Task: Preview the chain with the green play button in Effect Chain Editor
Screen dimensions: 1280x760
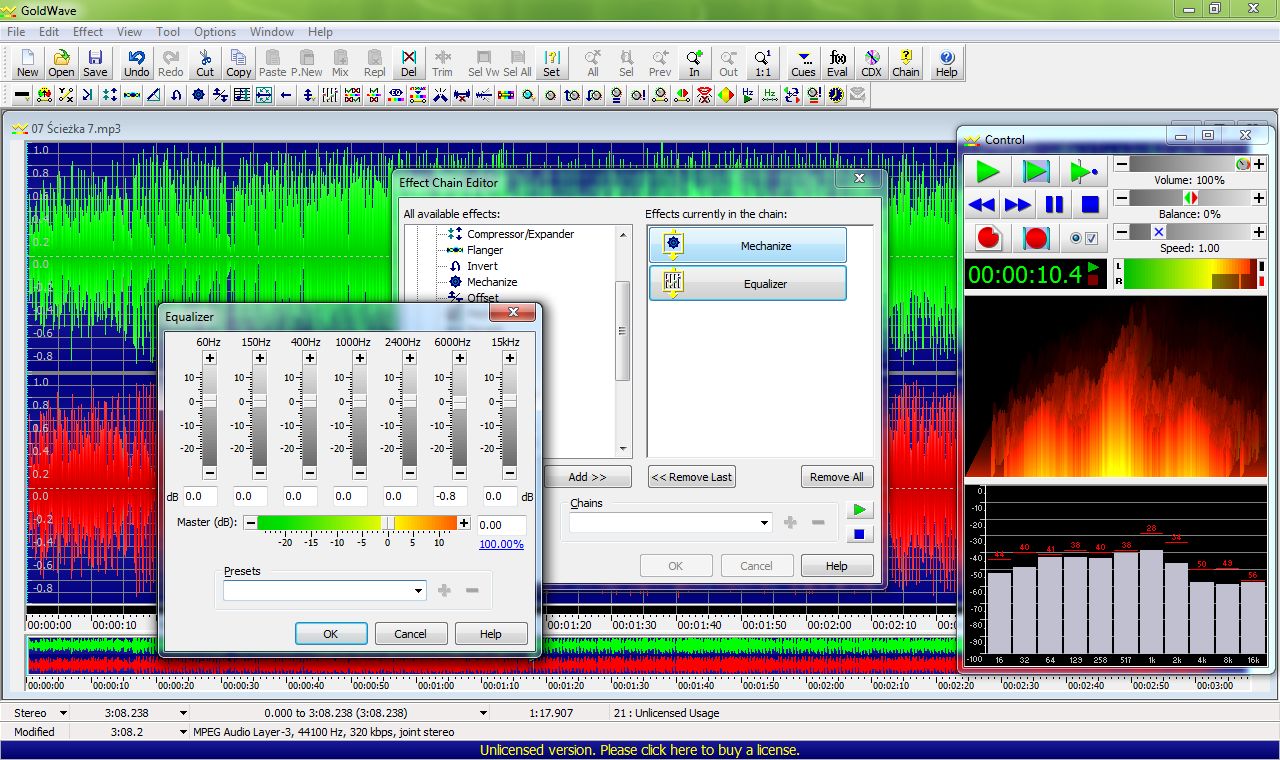Action: (858, 510)
